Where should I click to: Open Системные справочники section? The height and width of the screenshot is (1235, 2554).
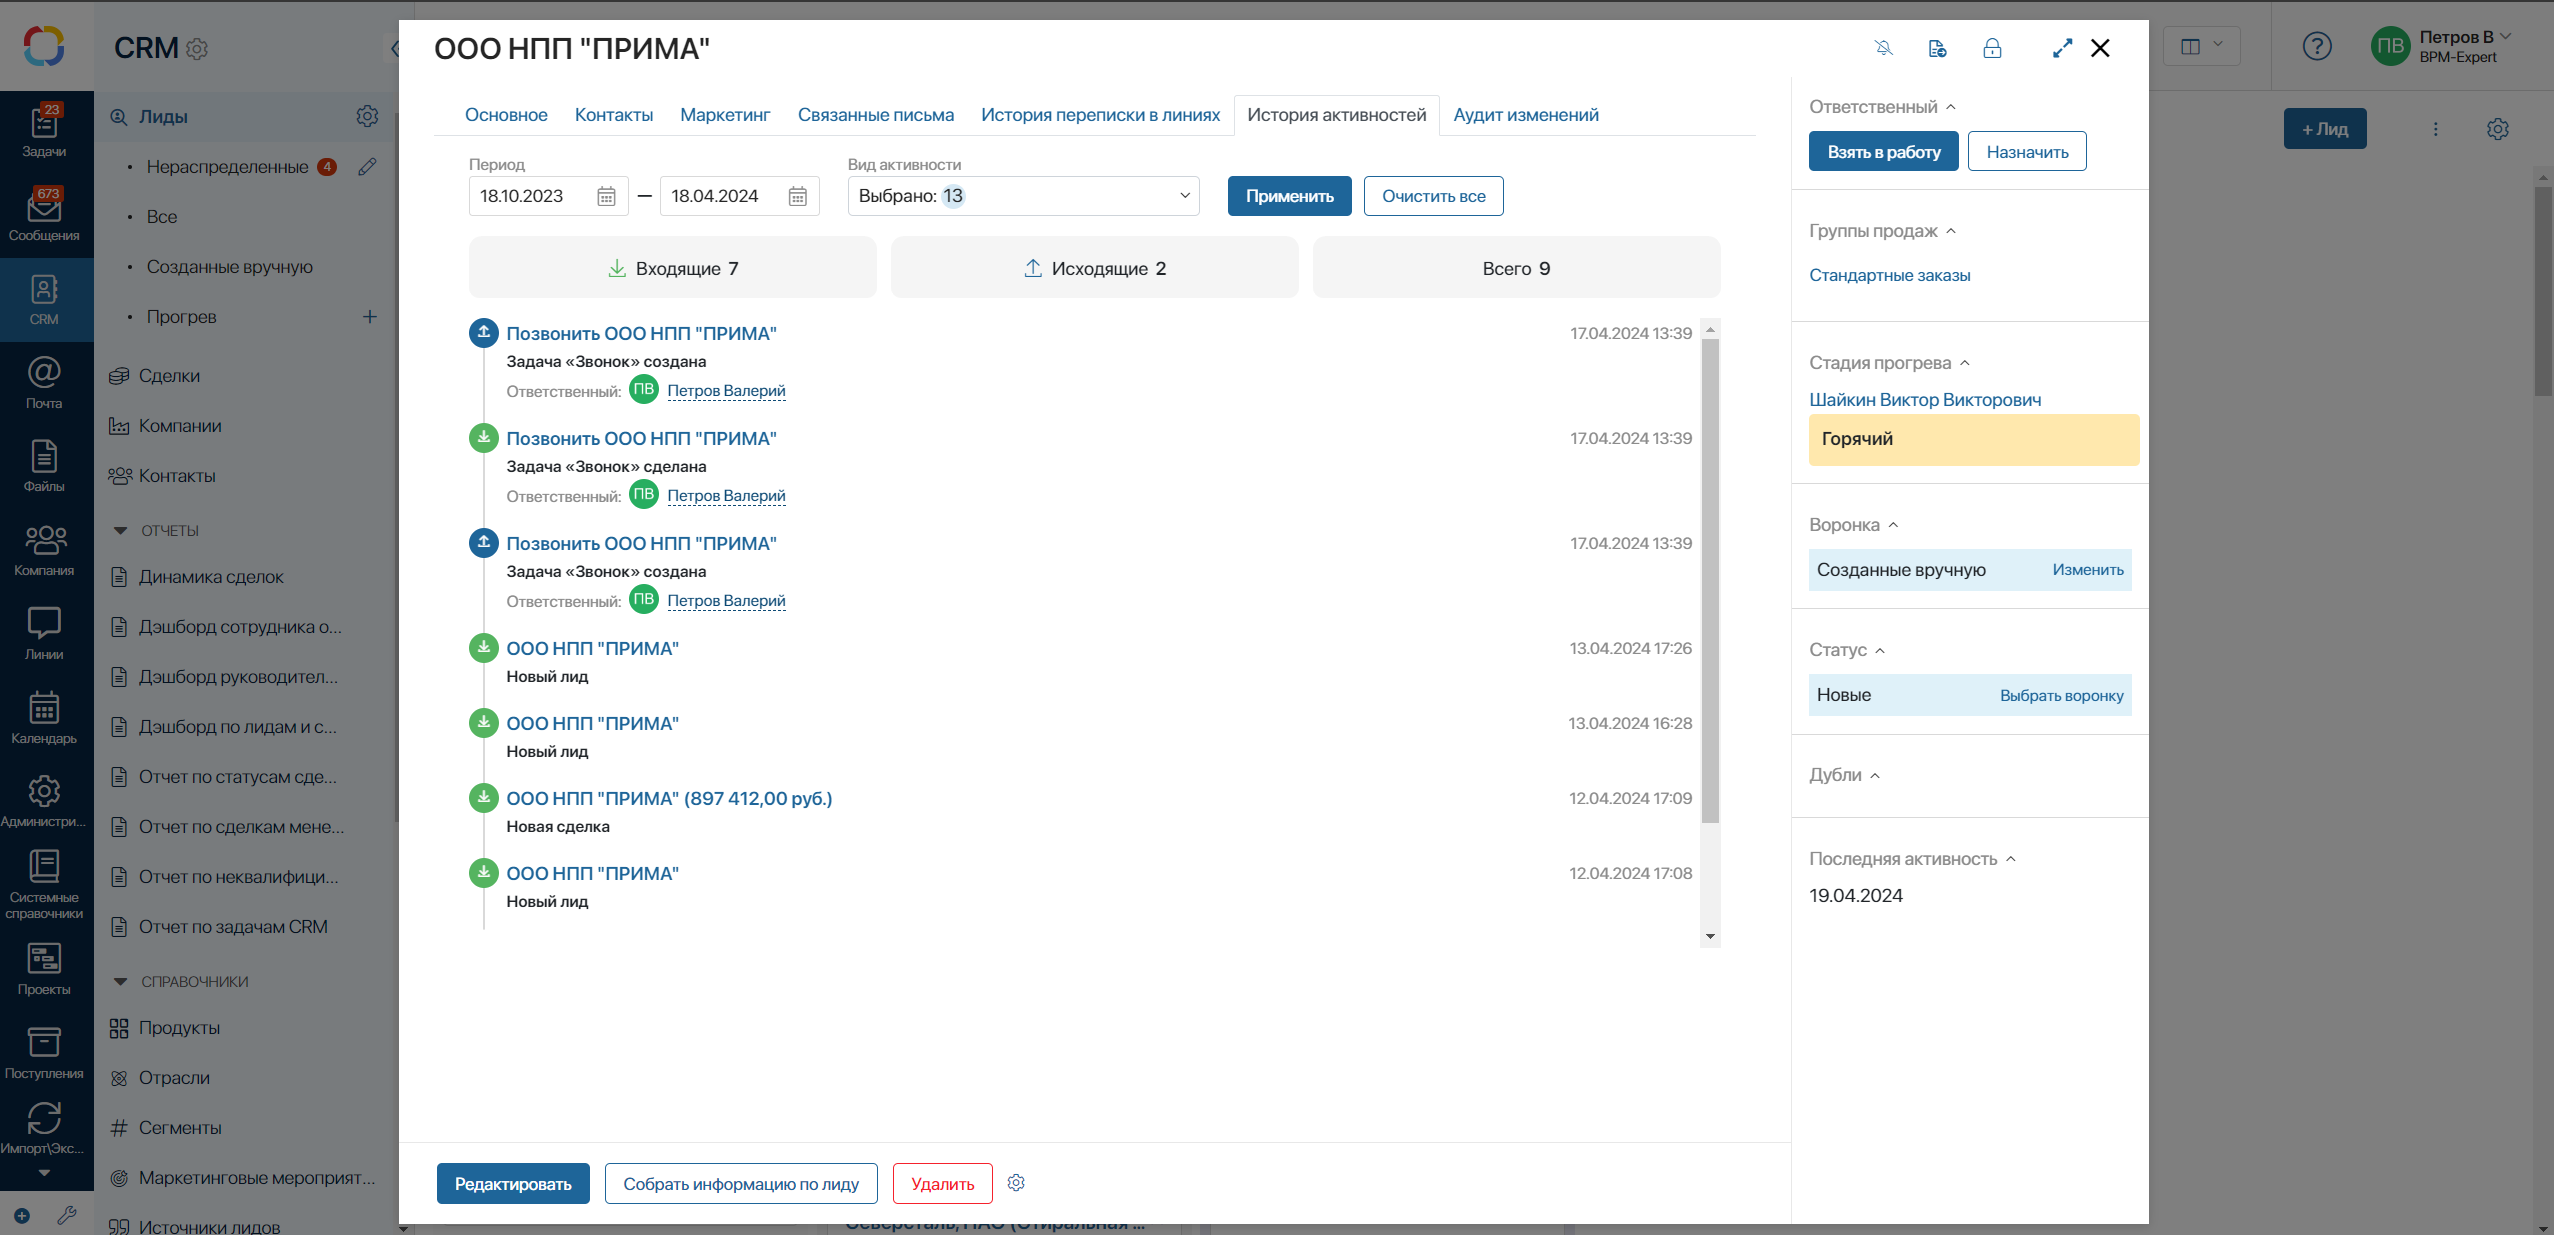click(x=44, y=885)
